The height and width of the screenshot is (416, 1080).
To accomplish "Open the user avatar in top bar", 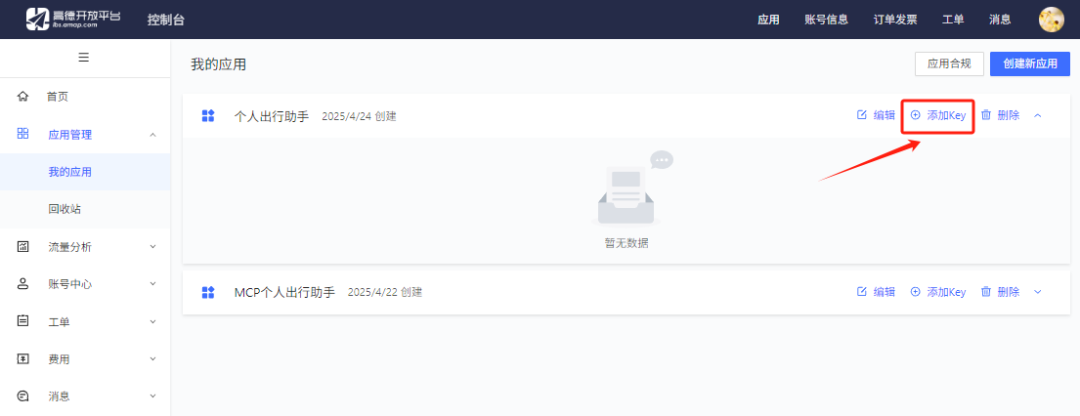I will pos(1052,19).
